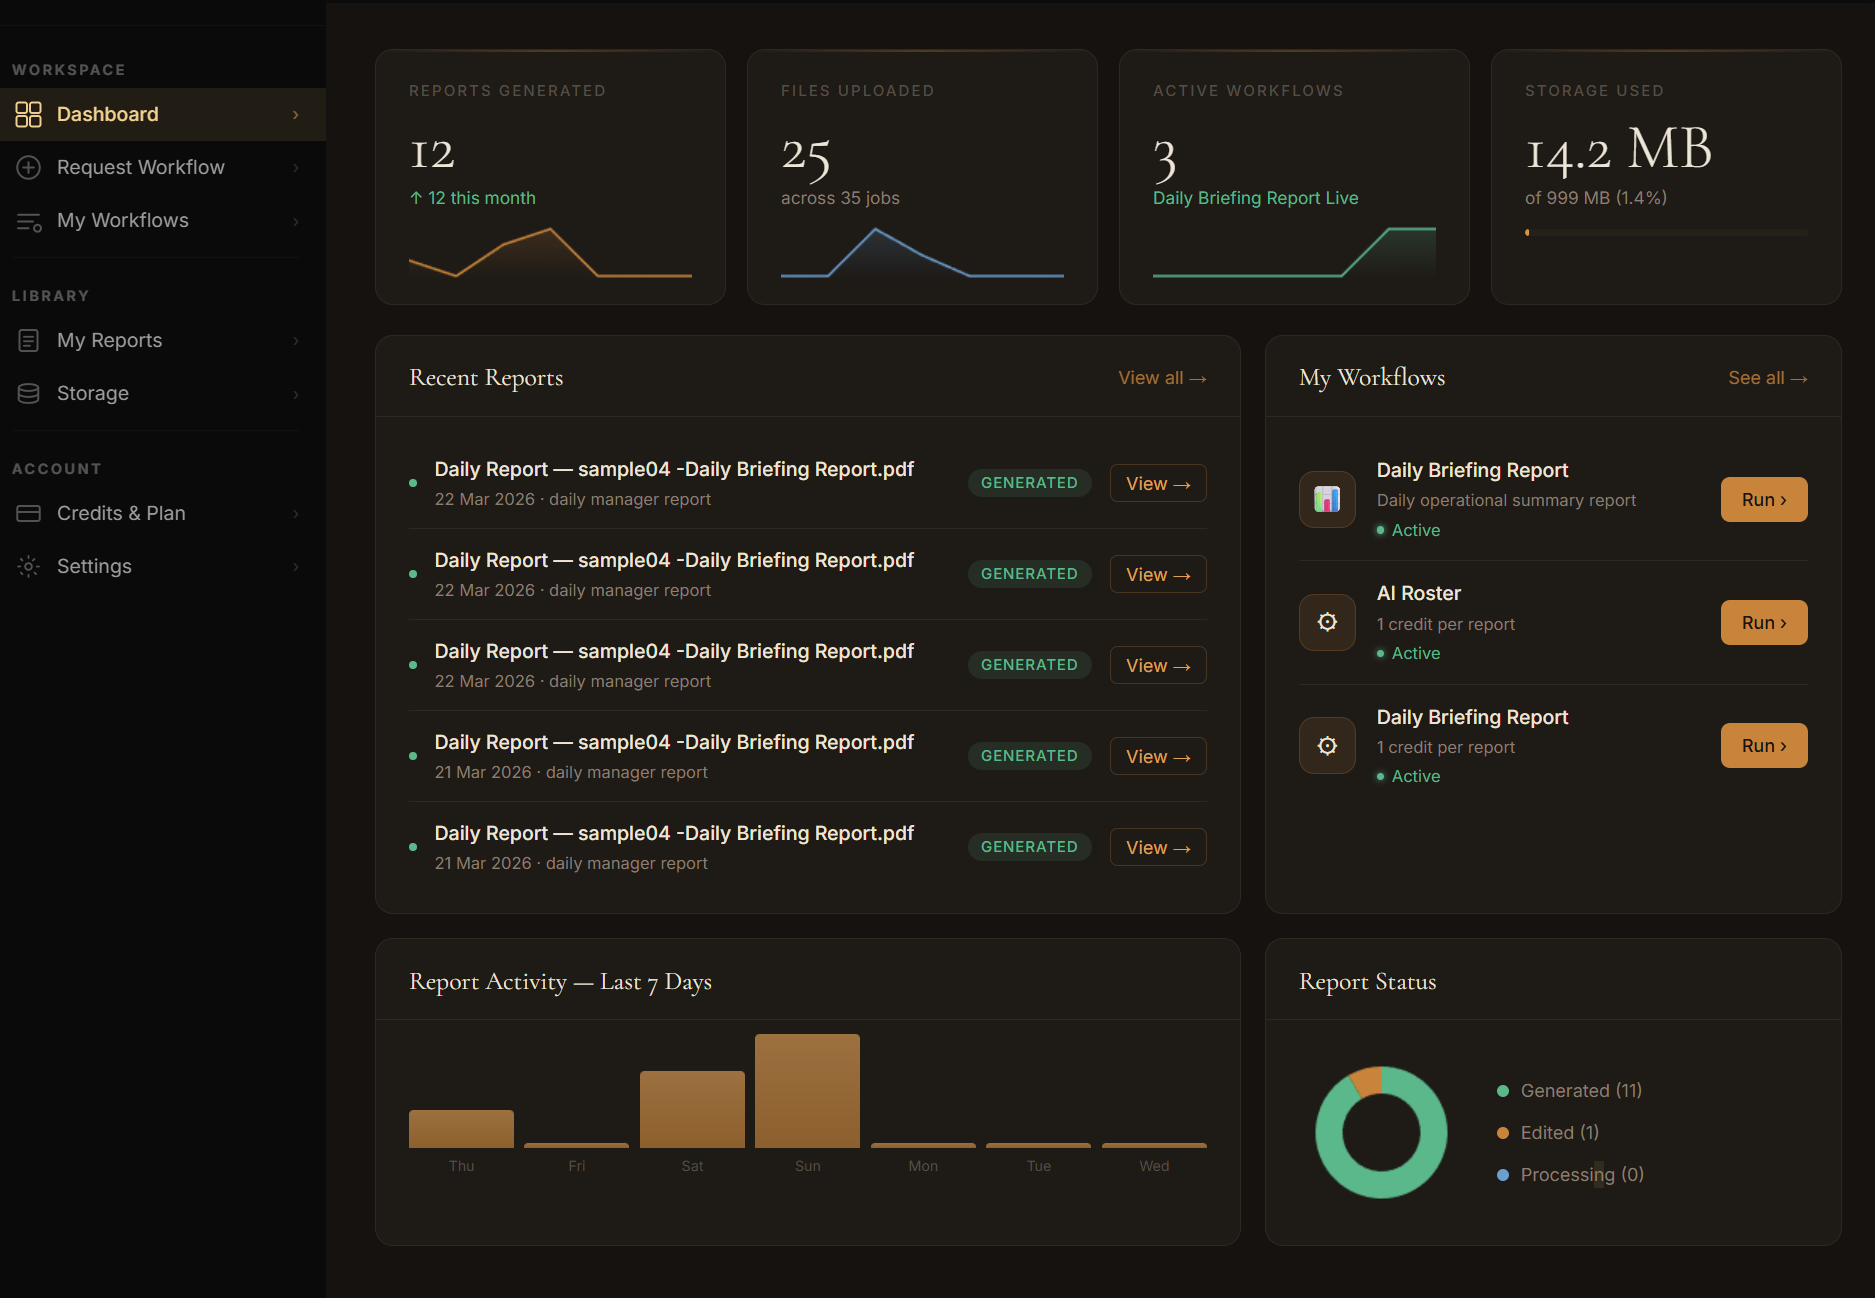Click the Active status dot for AI Roster
Screen dimensions: 1875x1298
1382,653
